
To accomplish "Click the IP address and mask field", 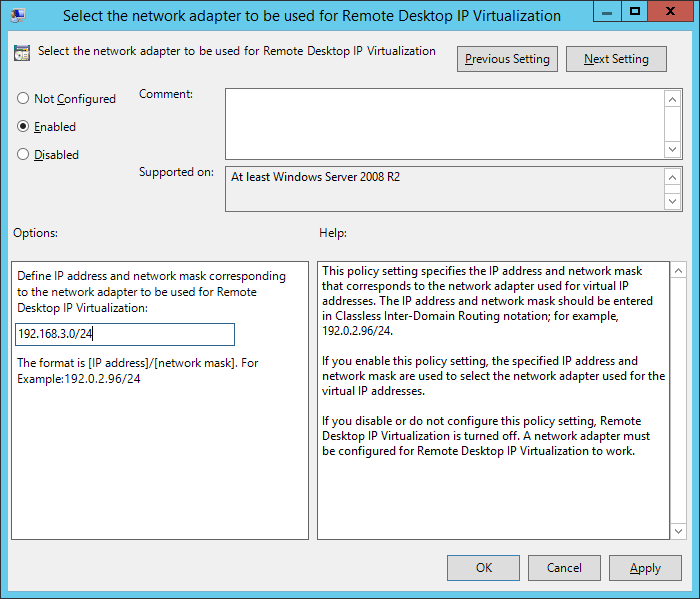I will tap(125, 334).
